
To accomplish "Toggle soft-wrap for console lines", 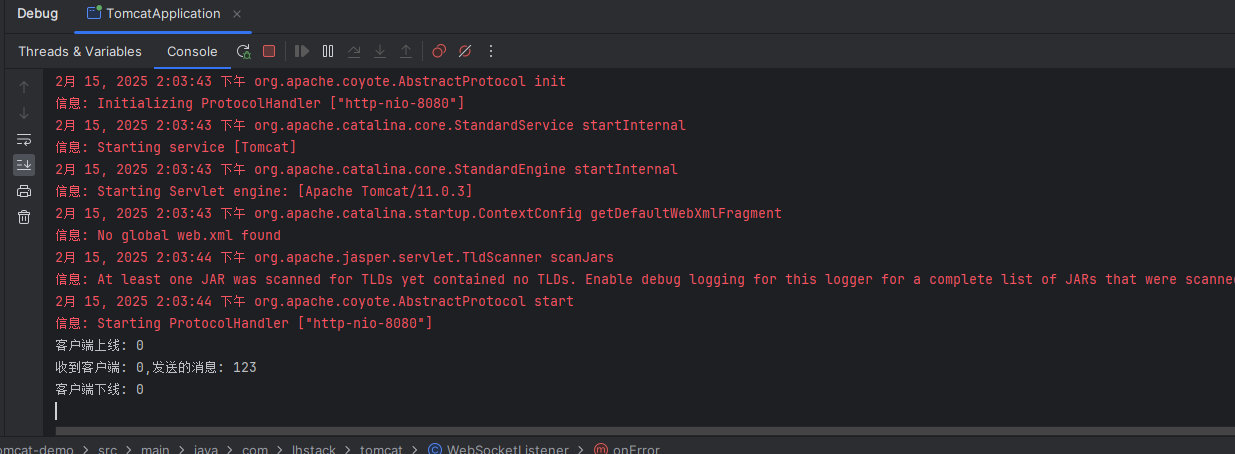I will point(24,139).
